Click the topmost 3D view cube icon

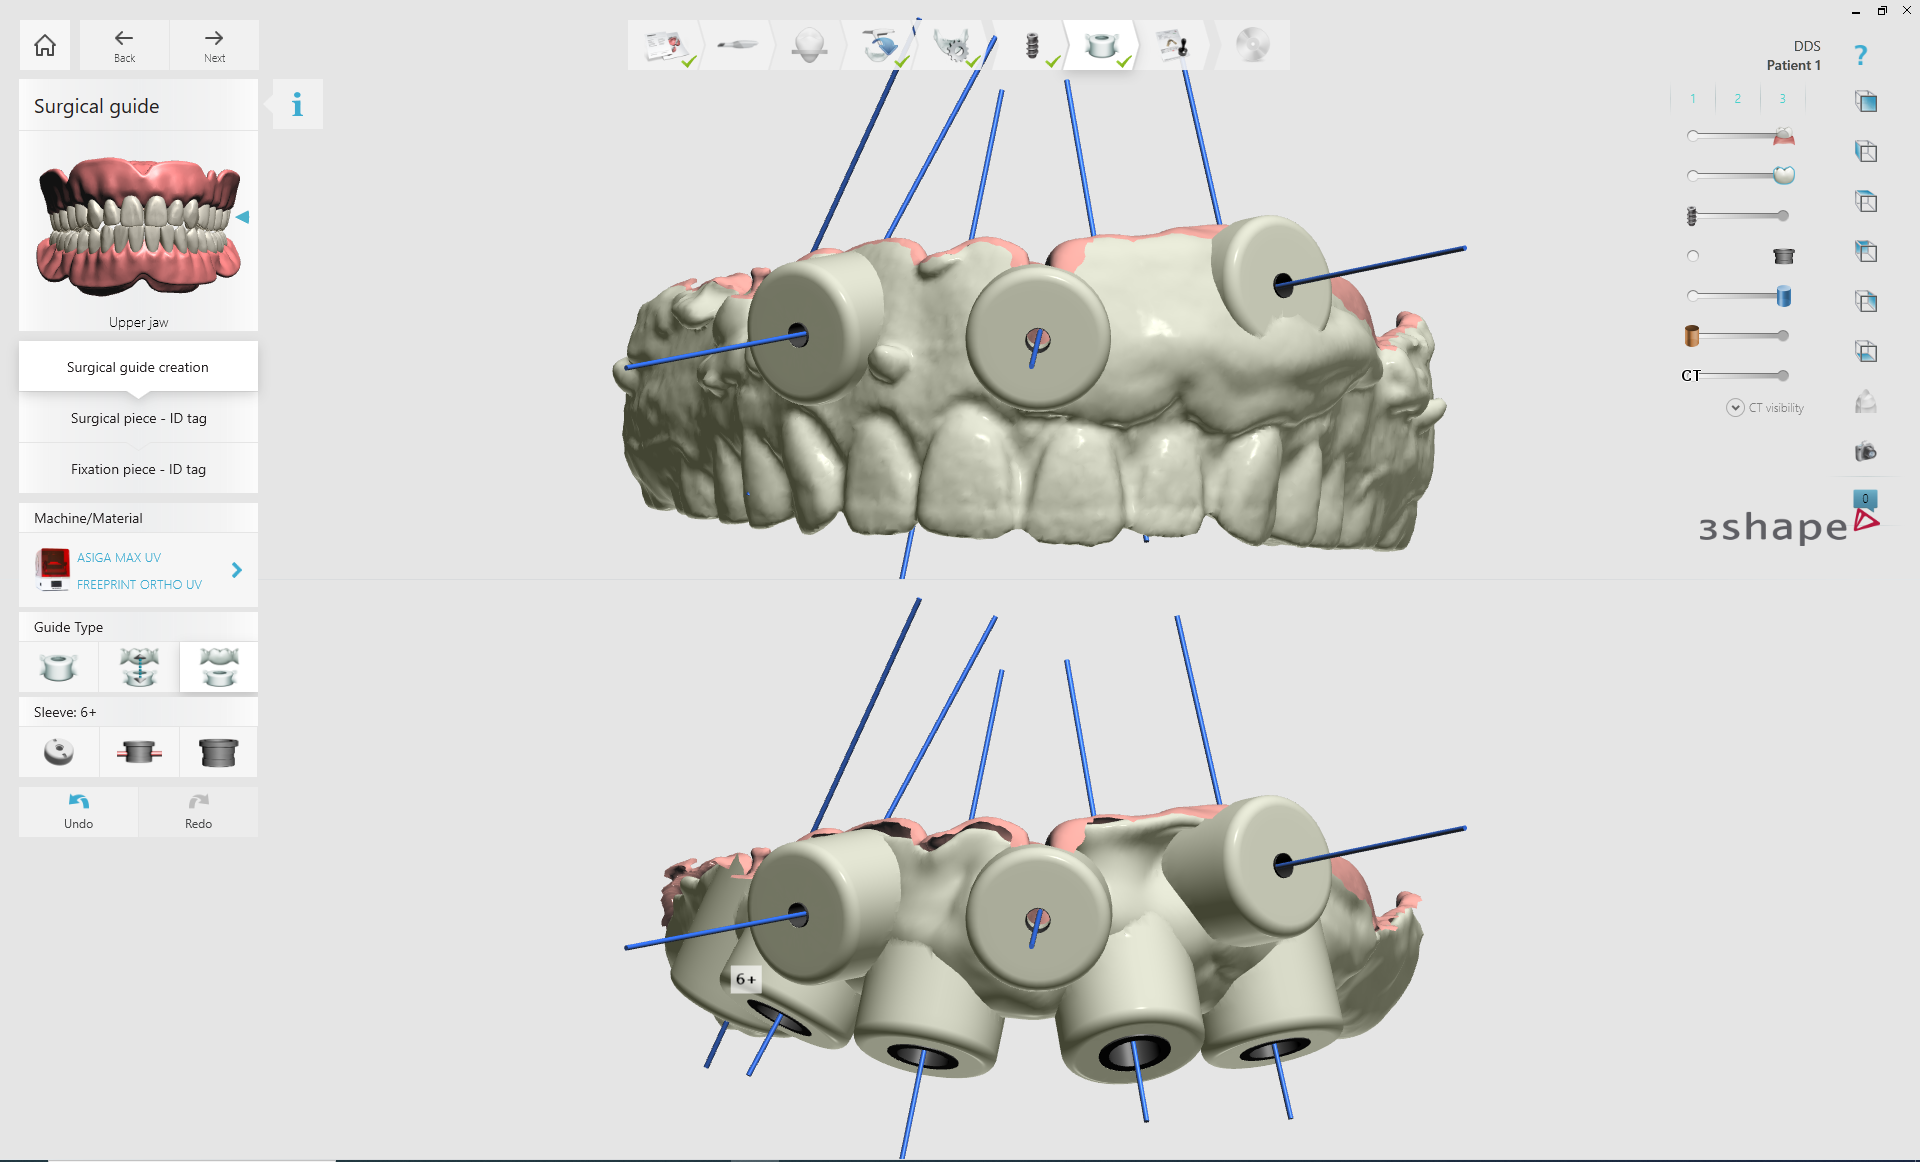pyautogui.click(x=1866, y=101)
